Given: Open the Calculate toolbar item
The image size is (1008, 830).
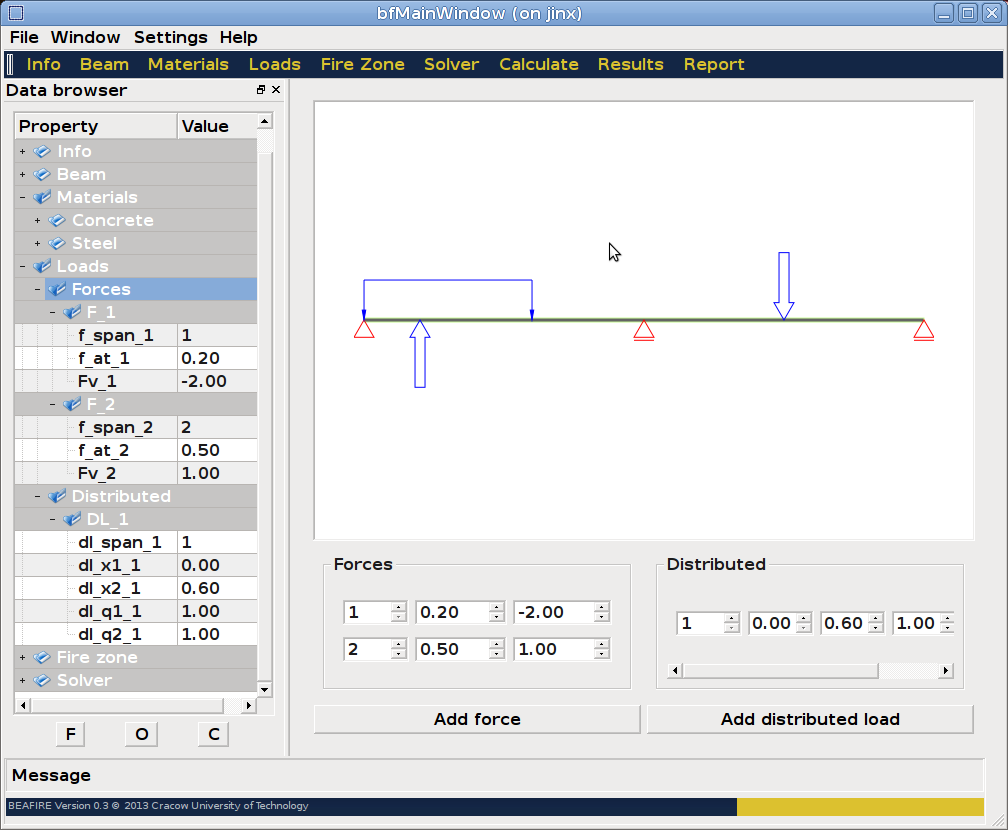Looking at the screenshot, I should click(538, 64).
